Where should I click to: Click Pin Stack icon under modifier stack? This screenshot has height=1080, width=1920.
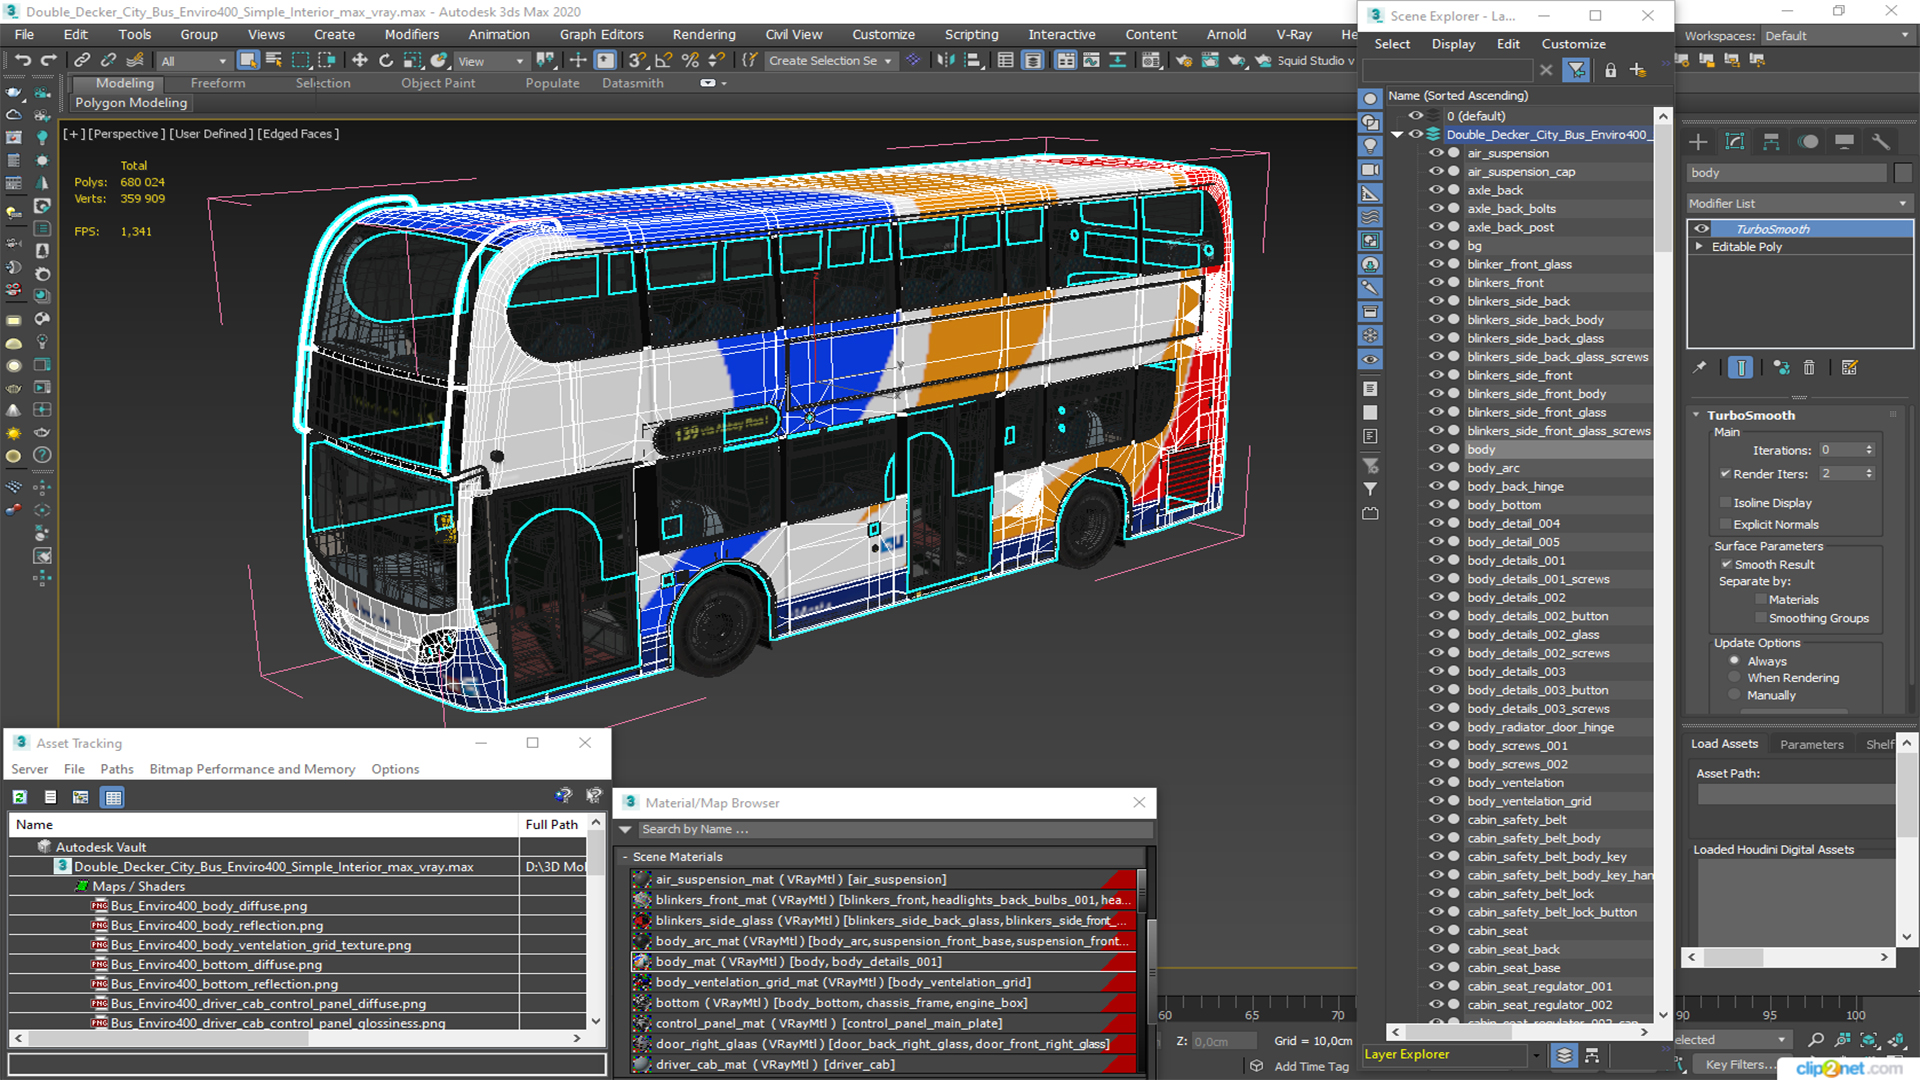(x=1699, y=368)
